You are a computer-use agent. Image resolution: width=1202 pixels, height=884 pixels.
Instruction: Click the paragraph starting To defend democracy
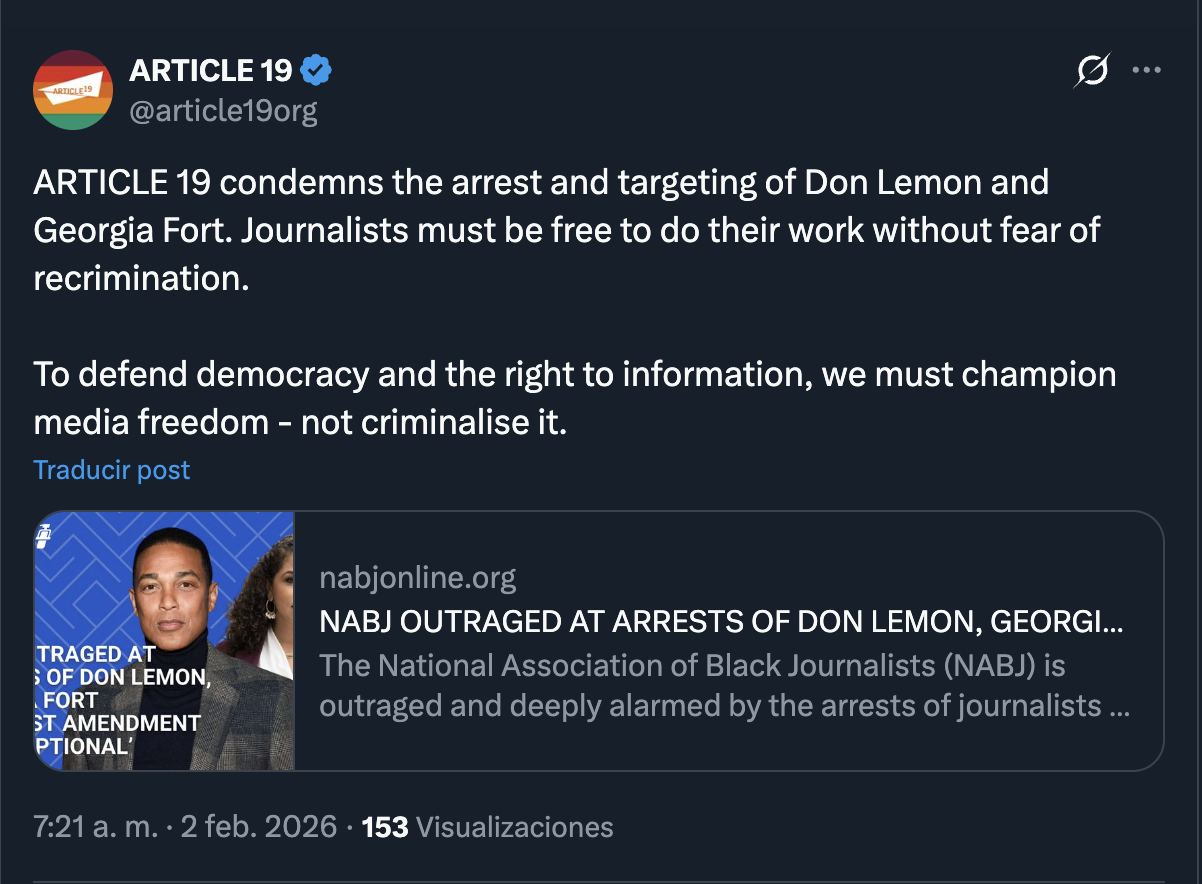(x=574, y=398)
